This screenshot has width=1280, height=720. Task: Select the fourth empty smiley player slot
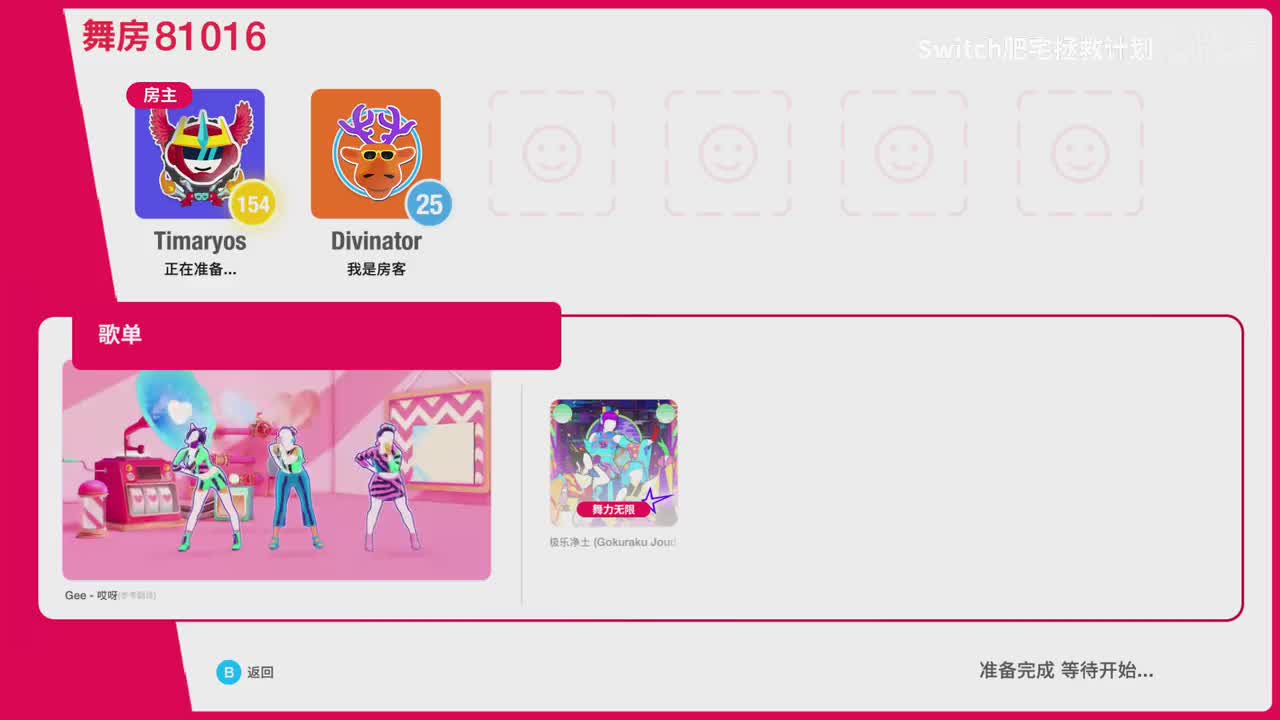pos(1080,154)
